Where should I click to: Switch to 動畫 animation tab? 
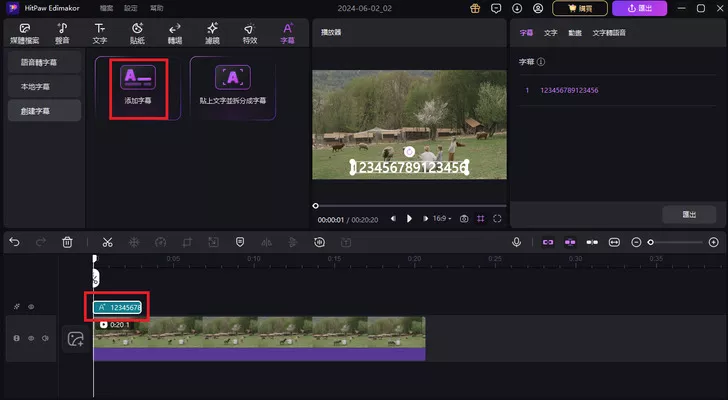(x=575, y=33)
